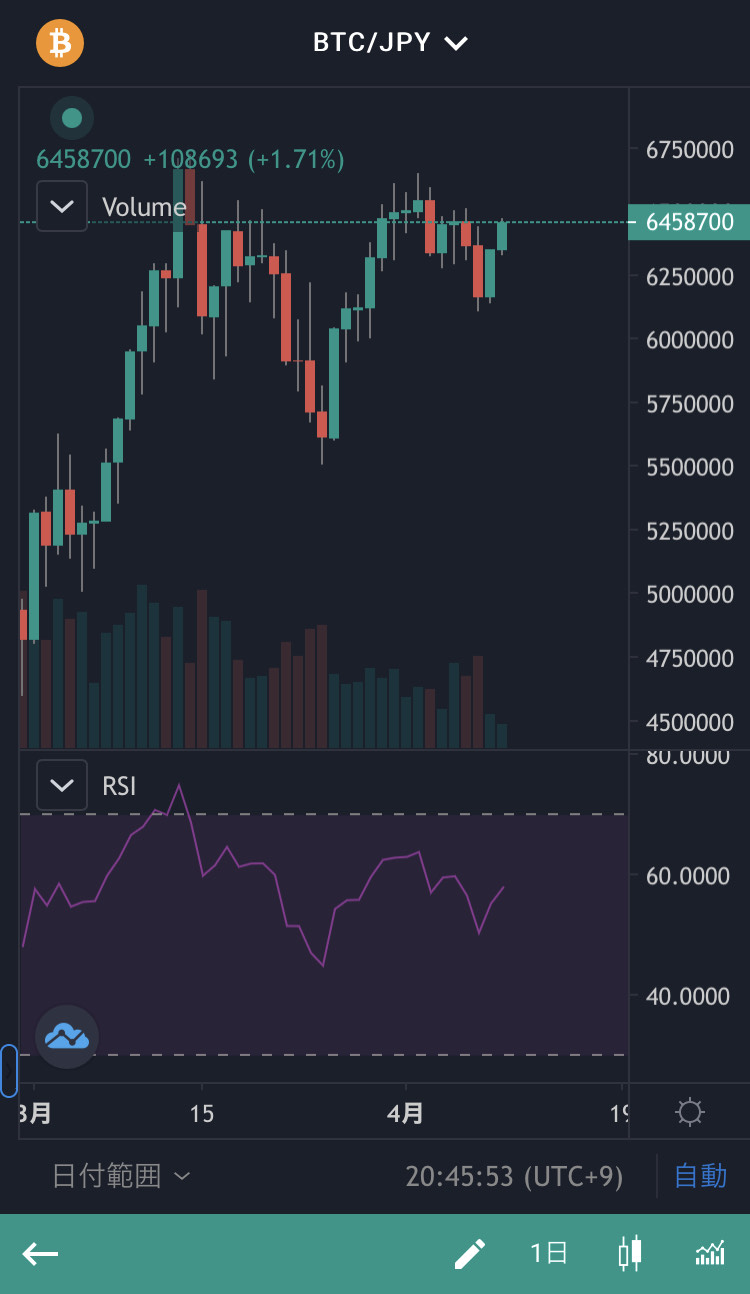This screenshot has height=1294, width=750.
Task: Click the 5000000 price axis label
Action: click(690, 594)
